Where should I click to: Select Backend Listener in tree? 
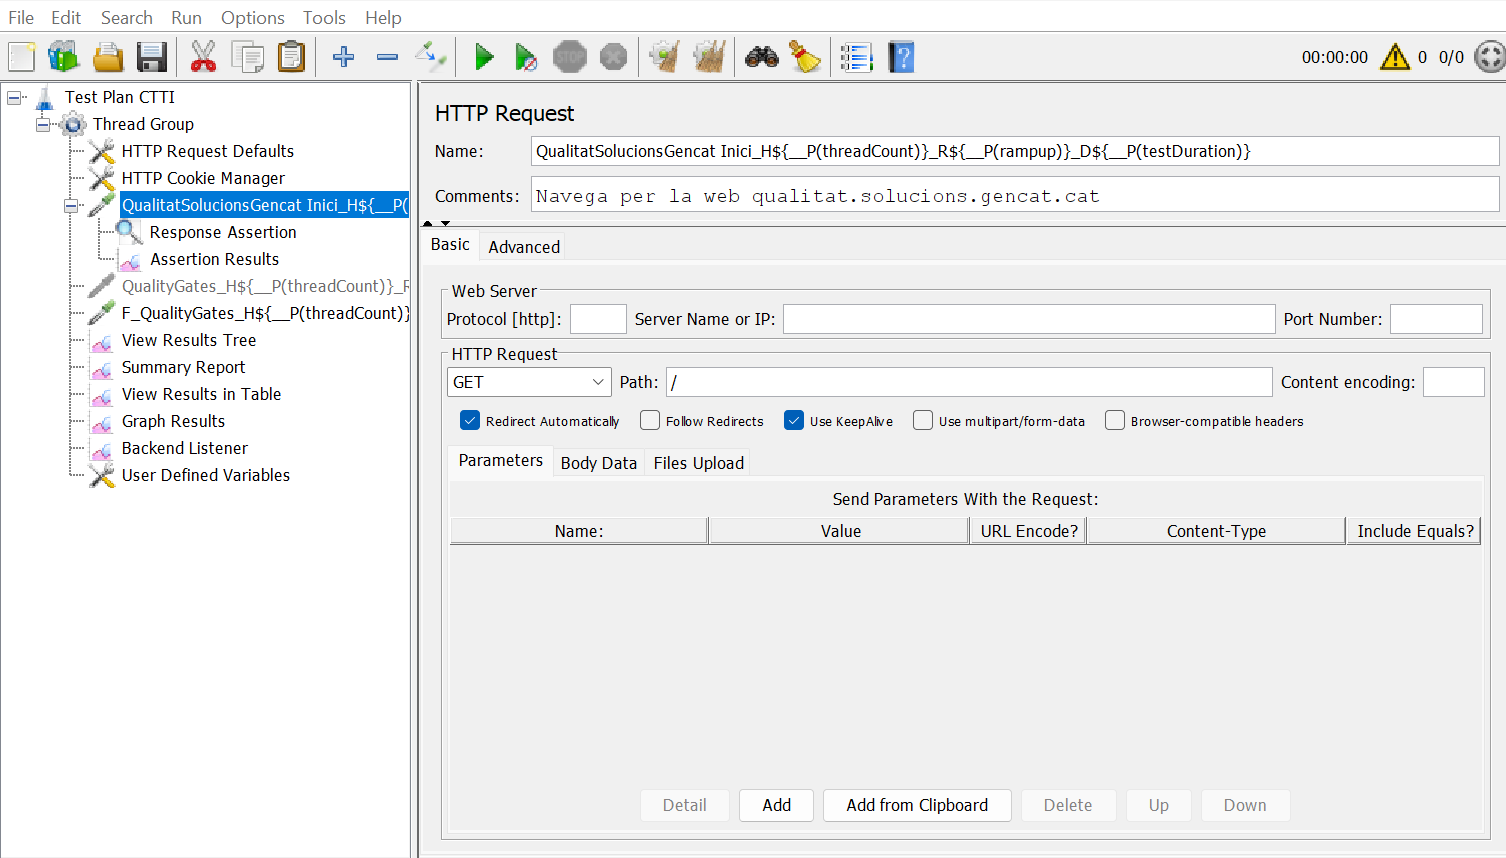pyautogui.click(x=185, y=448)
